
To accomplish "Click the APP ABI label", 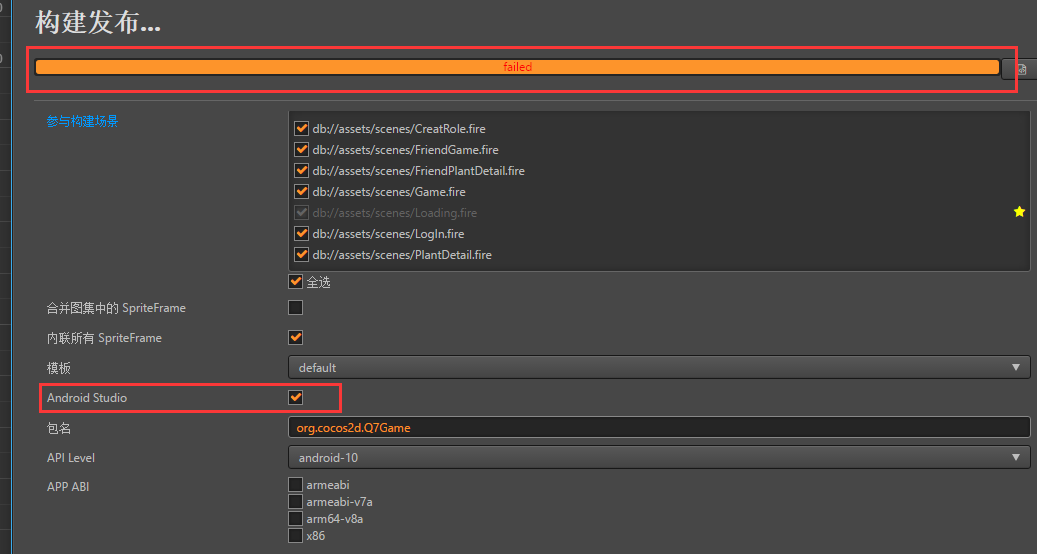I will pos(67,487).
